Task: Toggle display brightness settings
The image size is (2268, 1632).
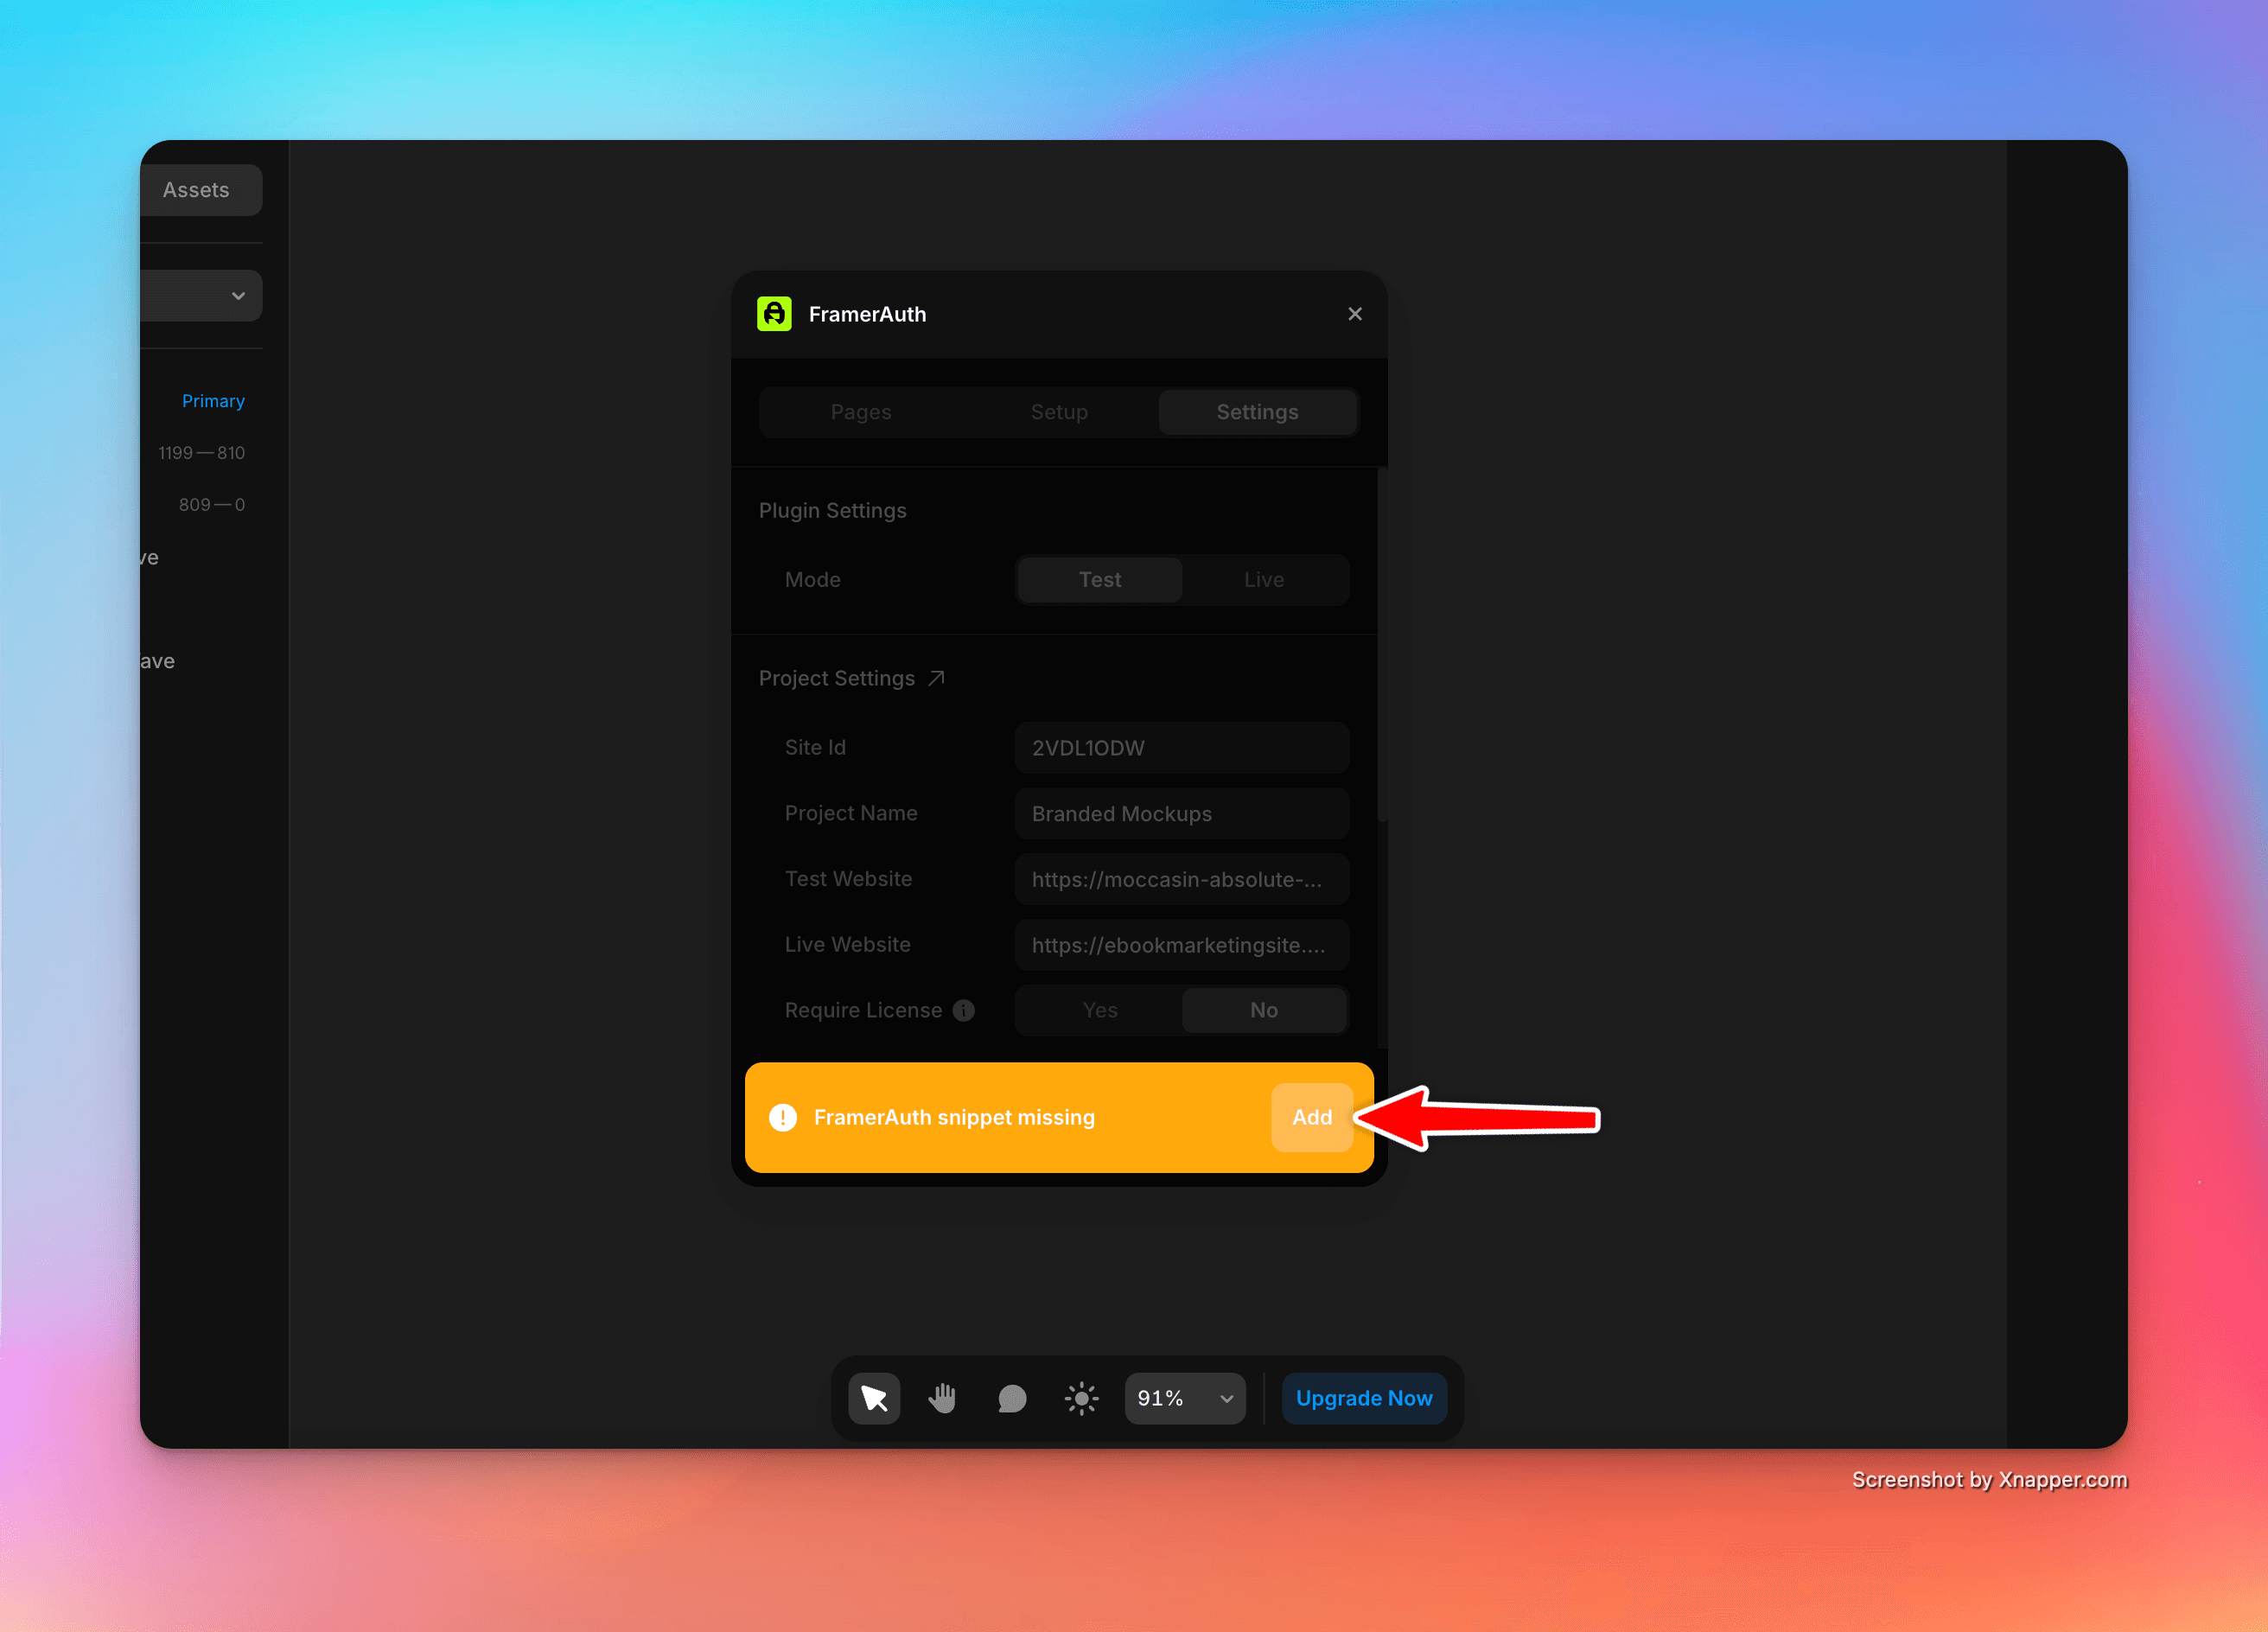Action: 1081,1396
